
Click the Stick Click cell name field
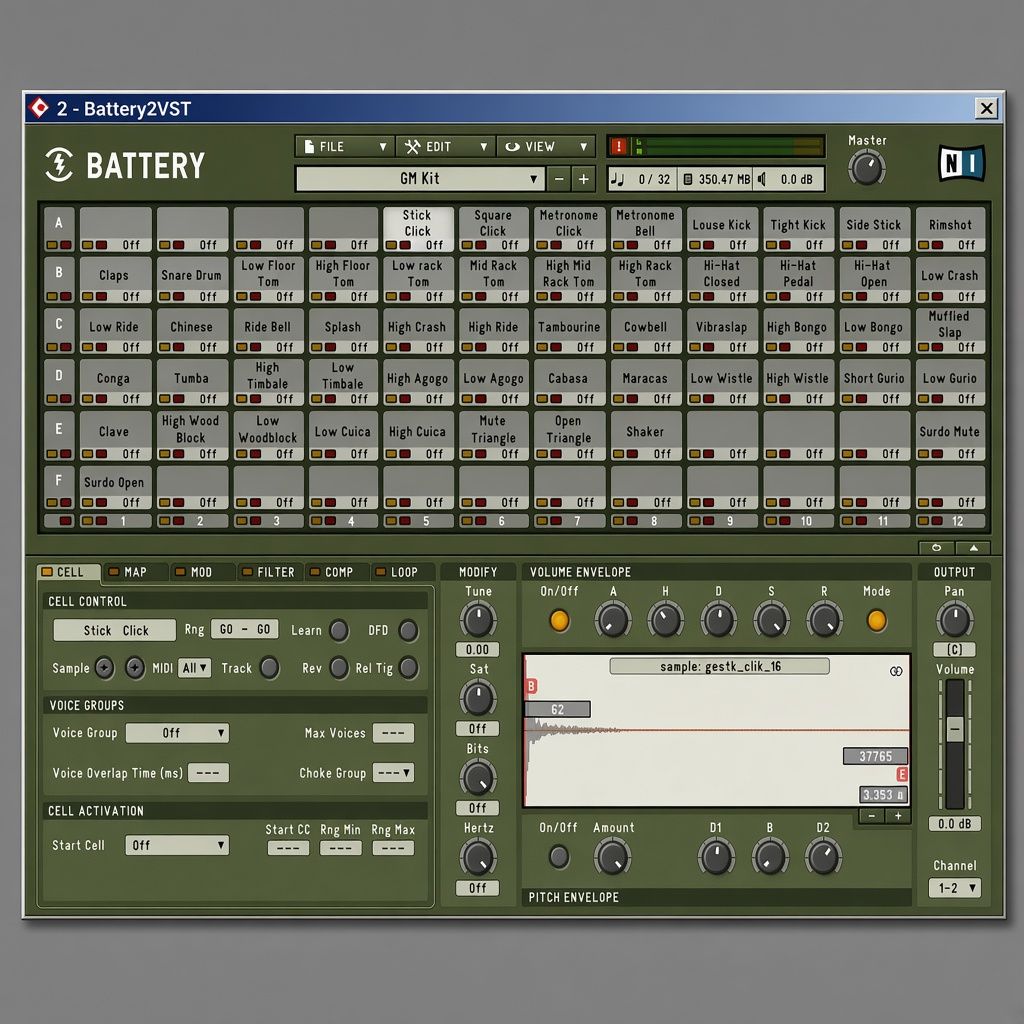click(115, 630)
